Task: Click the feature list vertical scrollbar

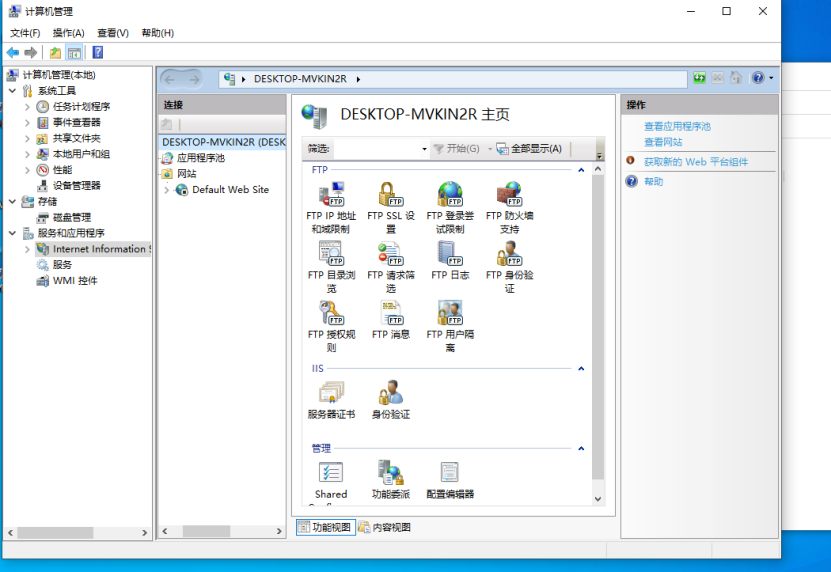Action: tap(598, 327)
